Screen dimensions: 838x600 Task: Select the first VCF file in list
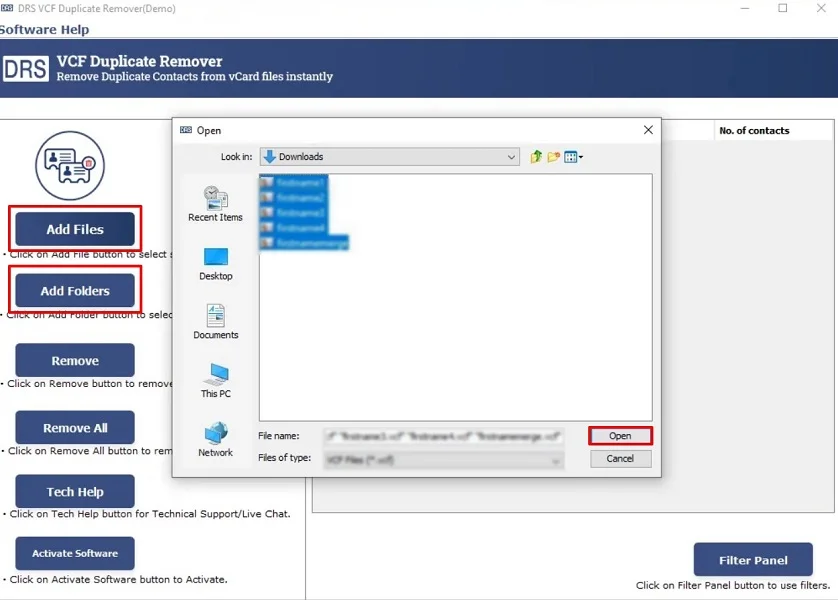(x=300, y=183)
